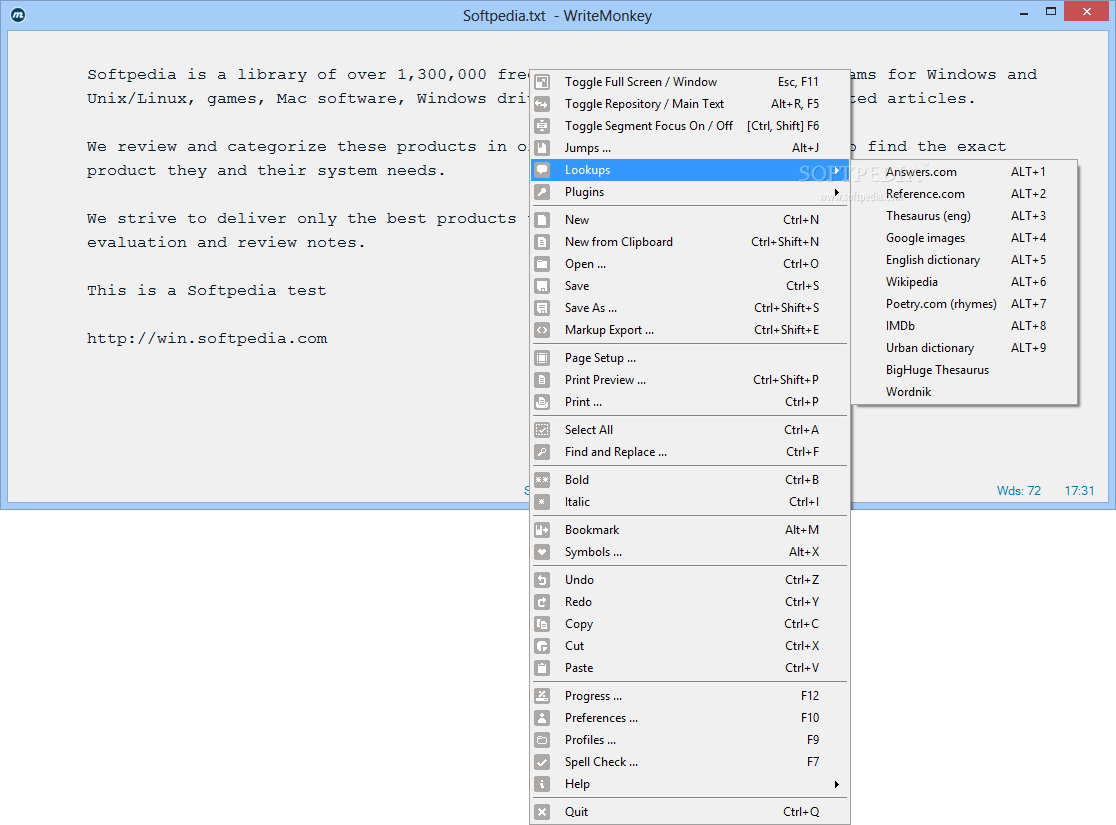Click the Symbols heart icon
1116x825 pixels.
542,552
